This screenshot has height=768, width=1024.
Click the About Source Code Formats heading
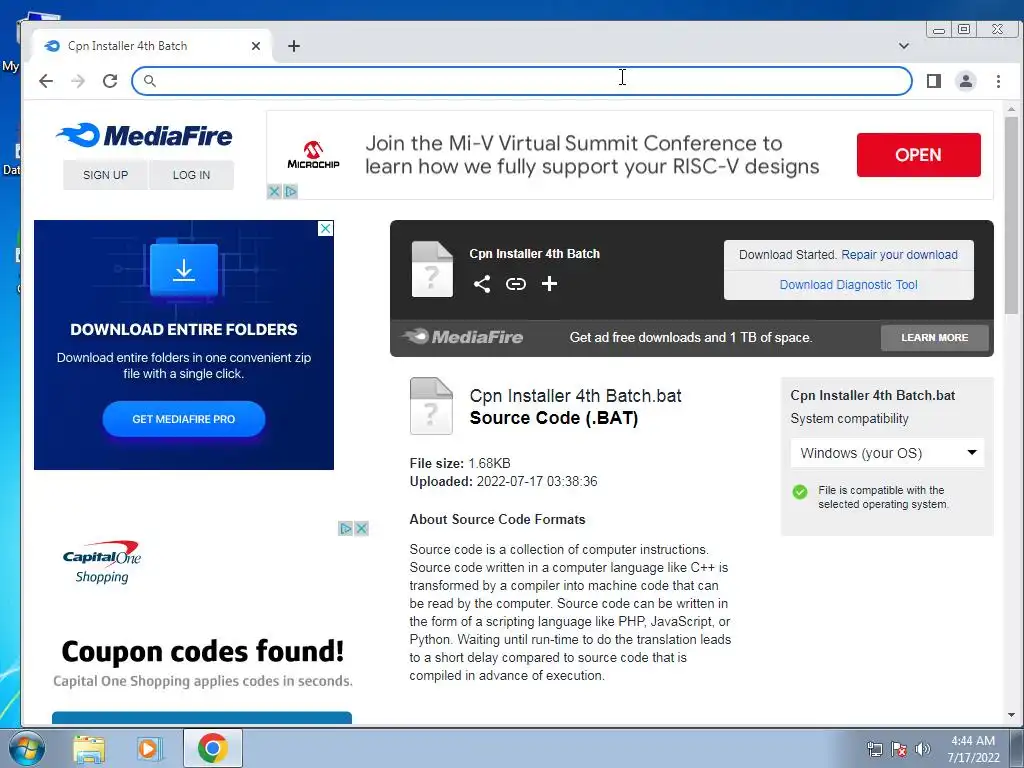tap(497, 519)
